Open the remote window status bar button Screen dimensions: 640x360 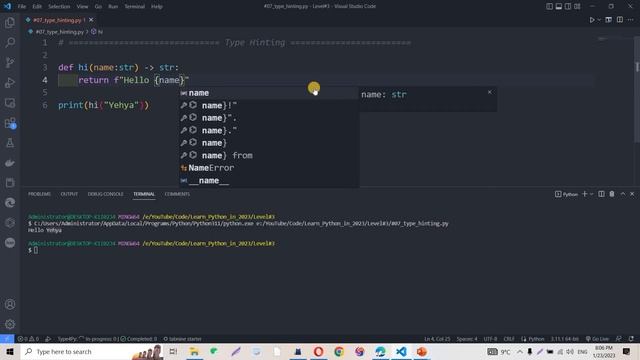click(7, 339)
